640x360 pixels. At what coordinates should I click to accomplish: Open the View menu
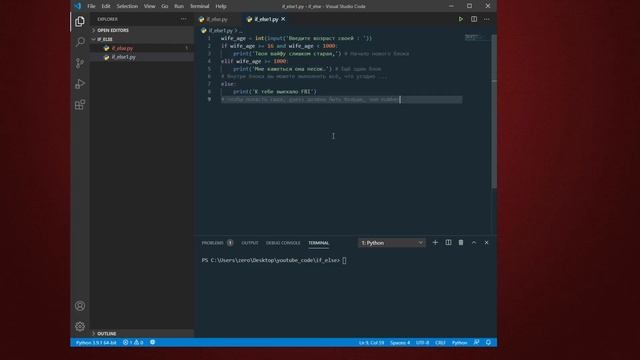pos(149,6)
